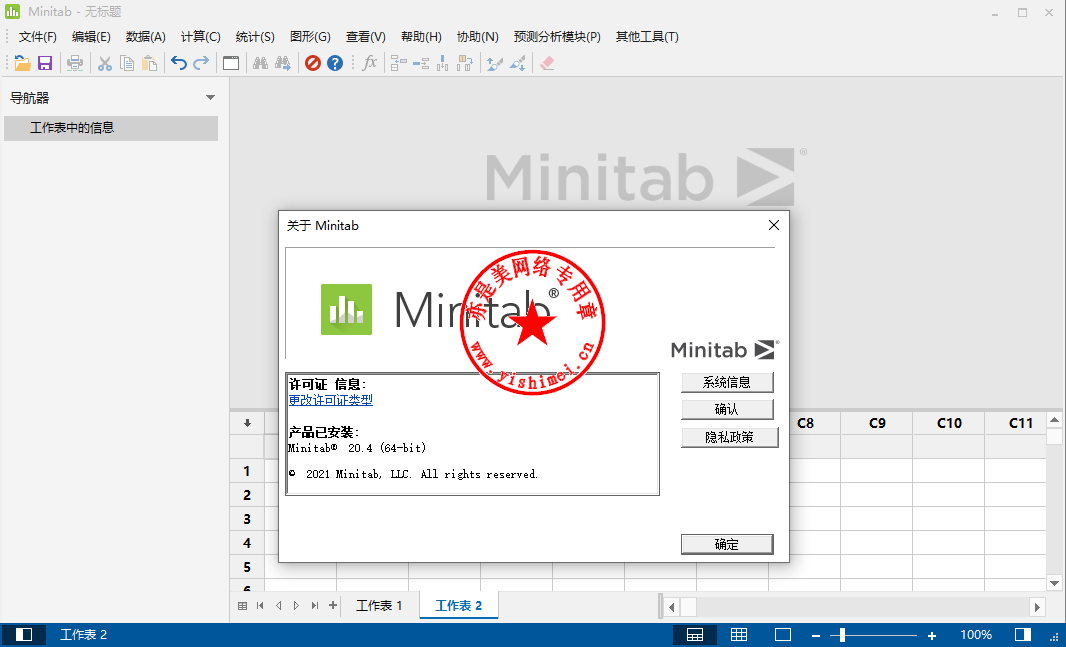Click the 更改许可证类型 link

(330, 400)
